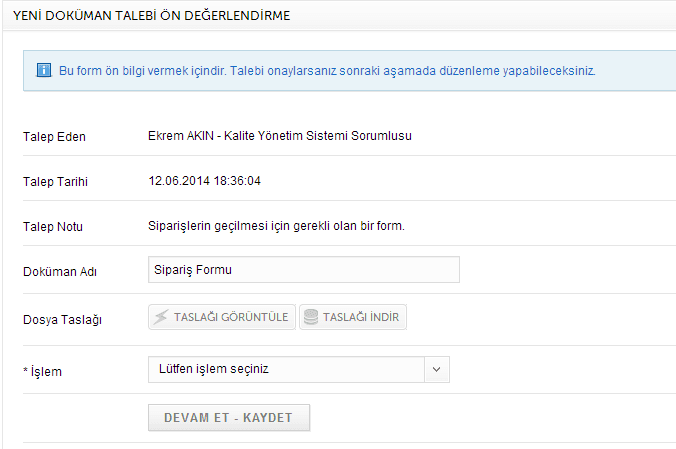The image size is (676, 449).
Task: Click the heading 'YENİ DOKÜMAN TALEBİ ÖN DEĞERLENDİRME'
Action: pyautogui.click(x=152, y=16)
